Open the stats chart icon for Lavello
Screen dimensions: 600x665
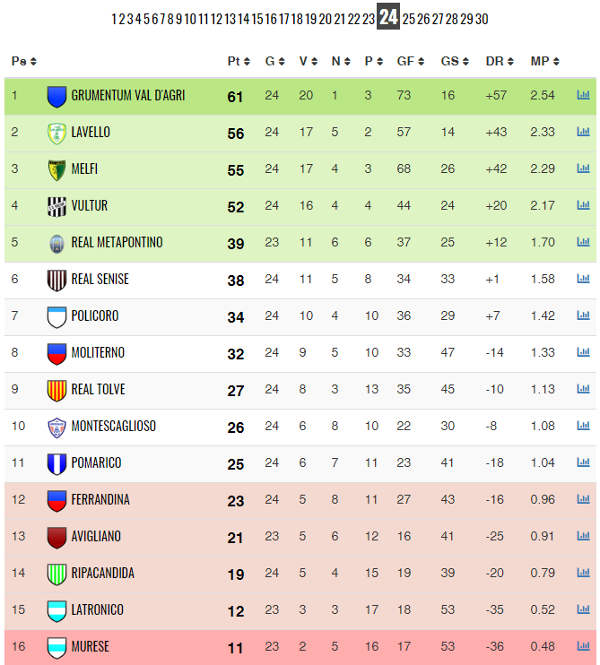click(x=583, y=131)
